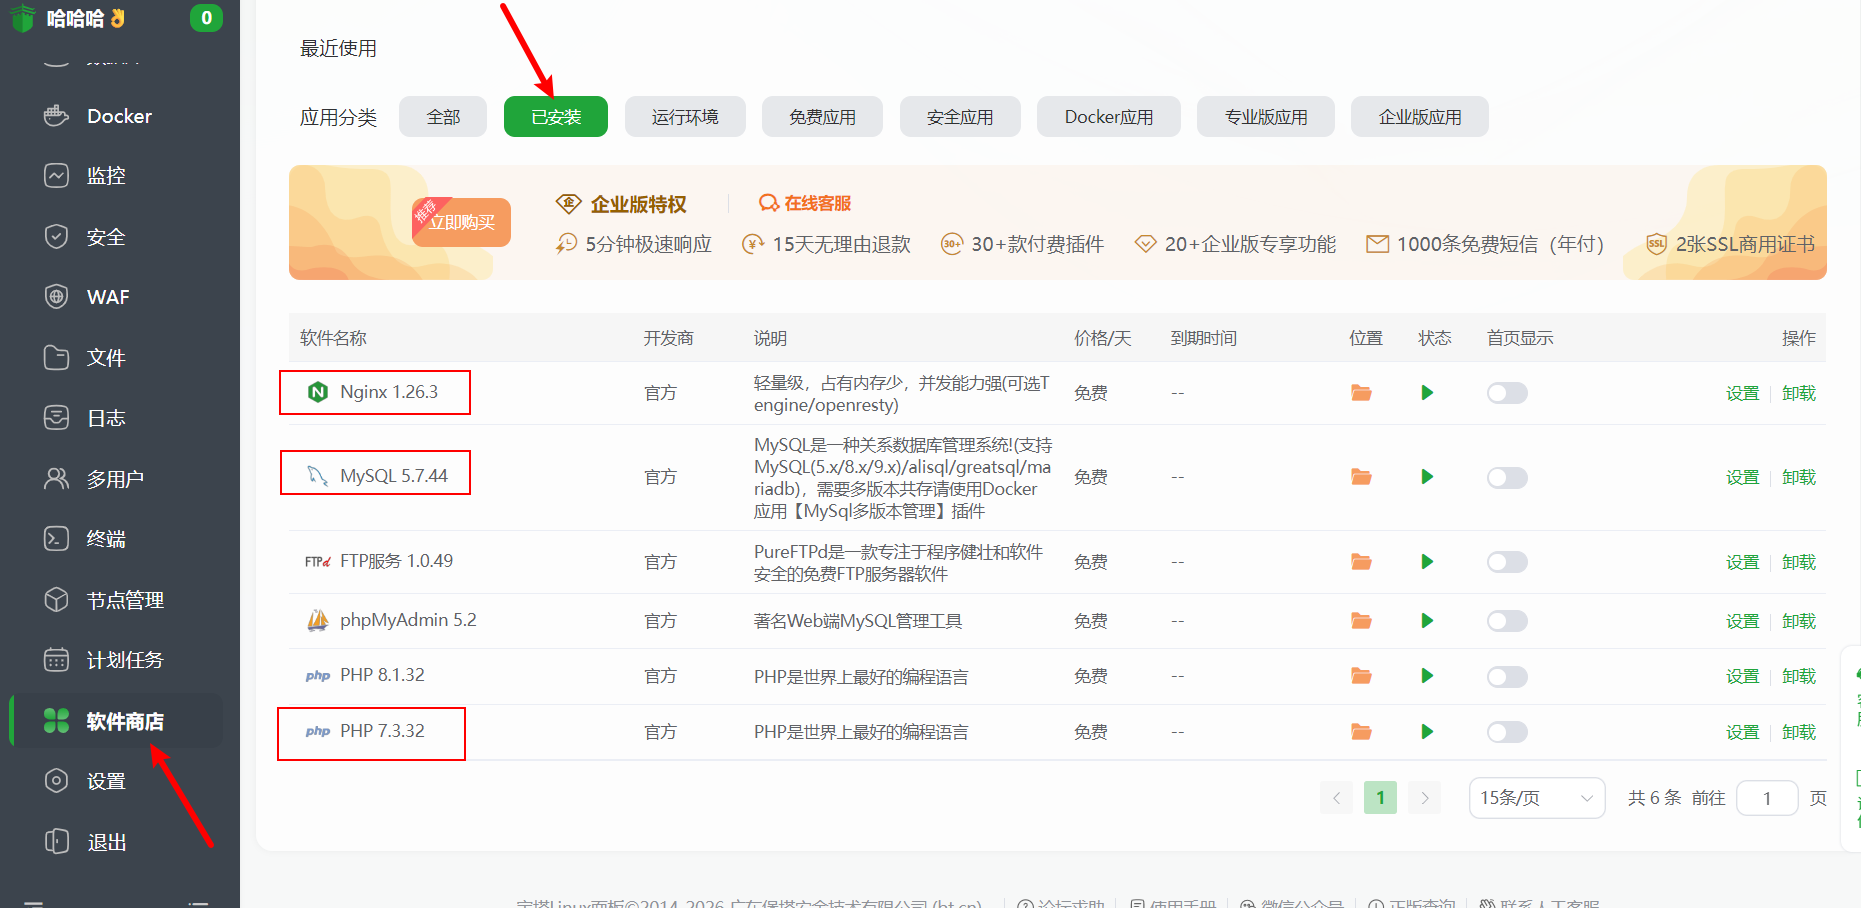1861x908 pixels.
Task: Open the 设置 gear icon in sidebar
Action: 56,781
